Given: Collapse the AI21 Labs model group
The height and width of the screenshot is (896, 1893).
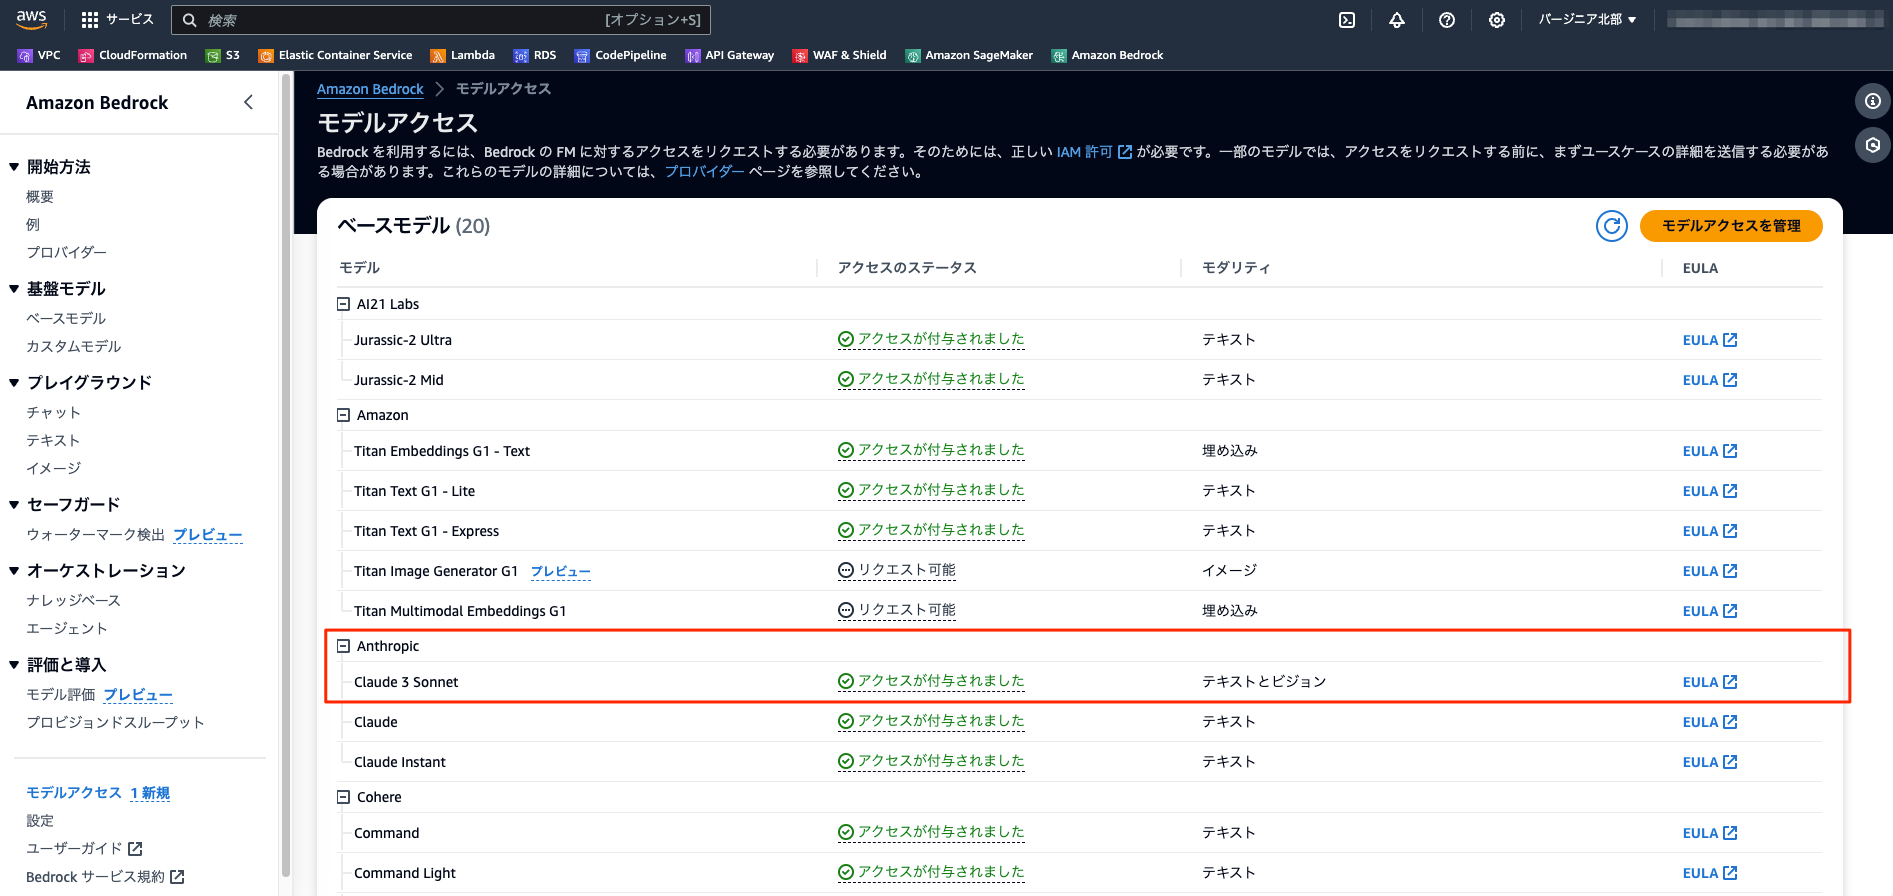Looking at the screenshot, I should pyautogui.click(x=343, y=304).
